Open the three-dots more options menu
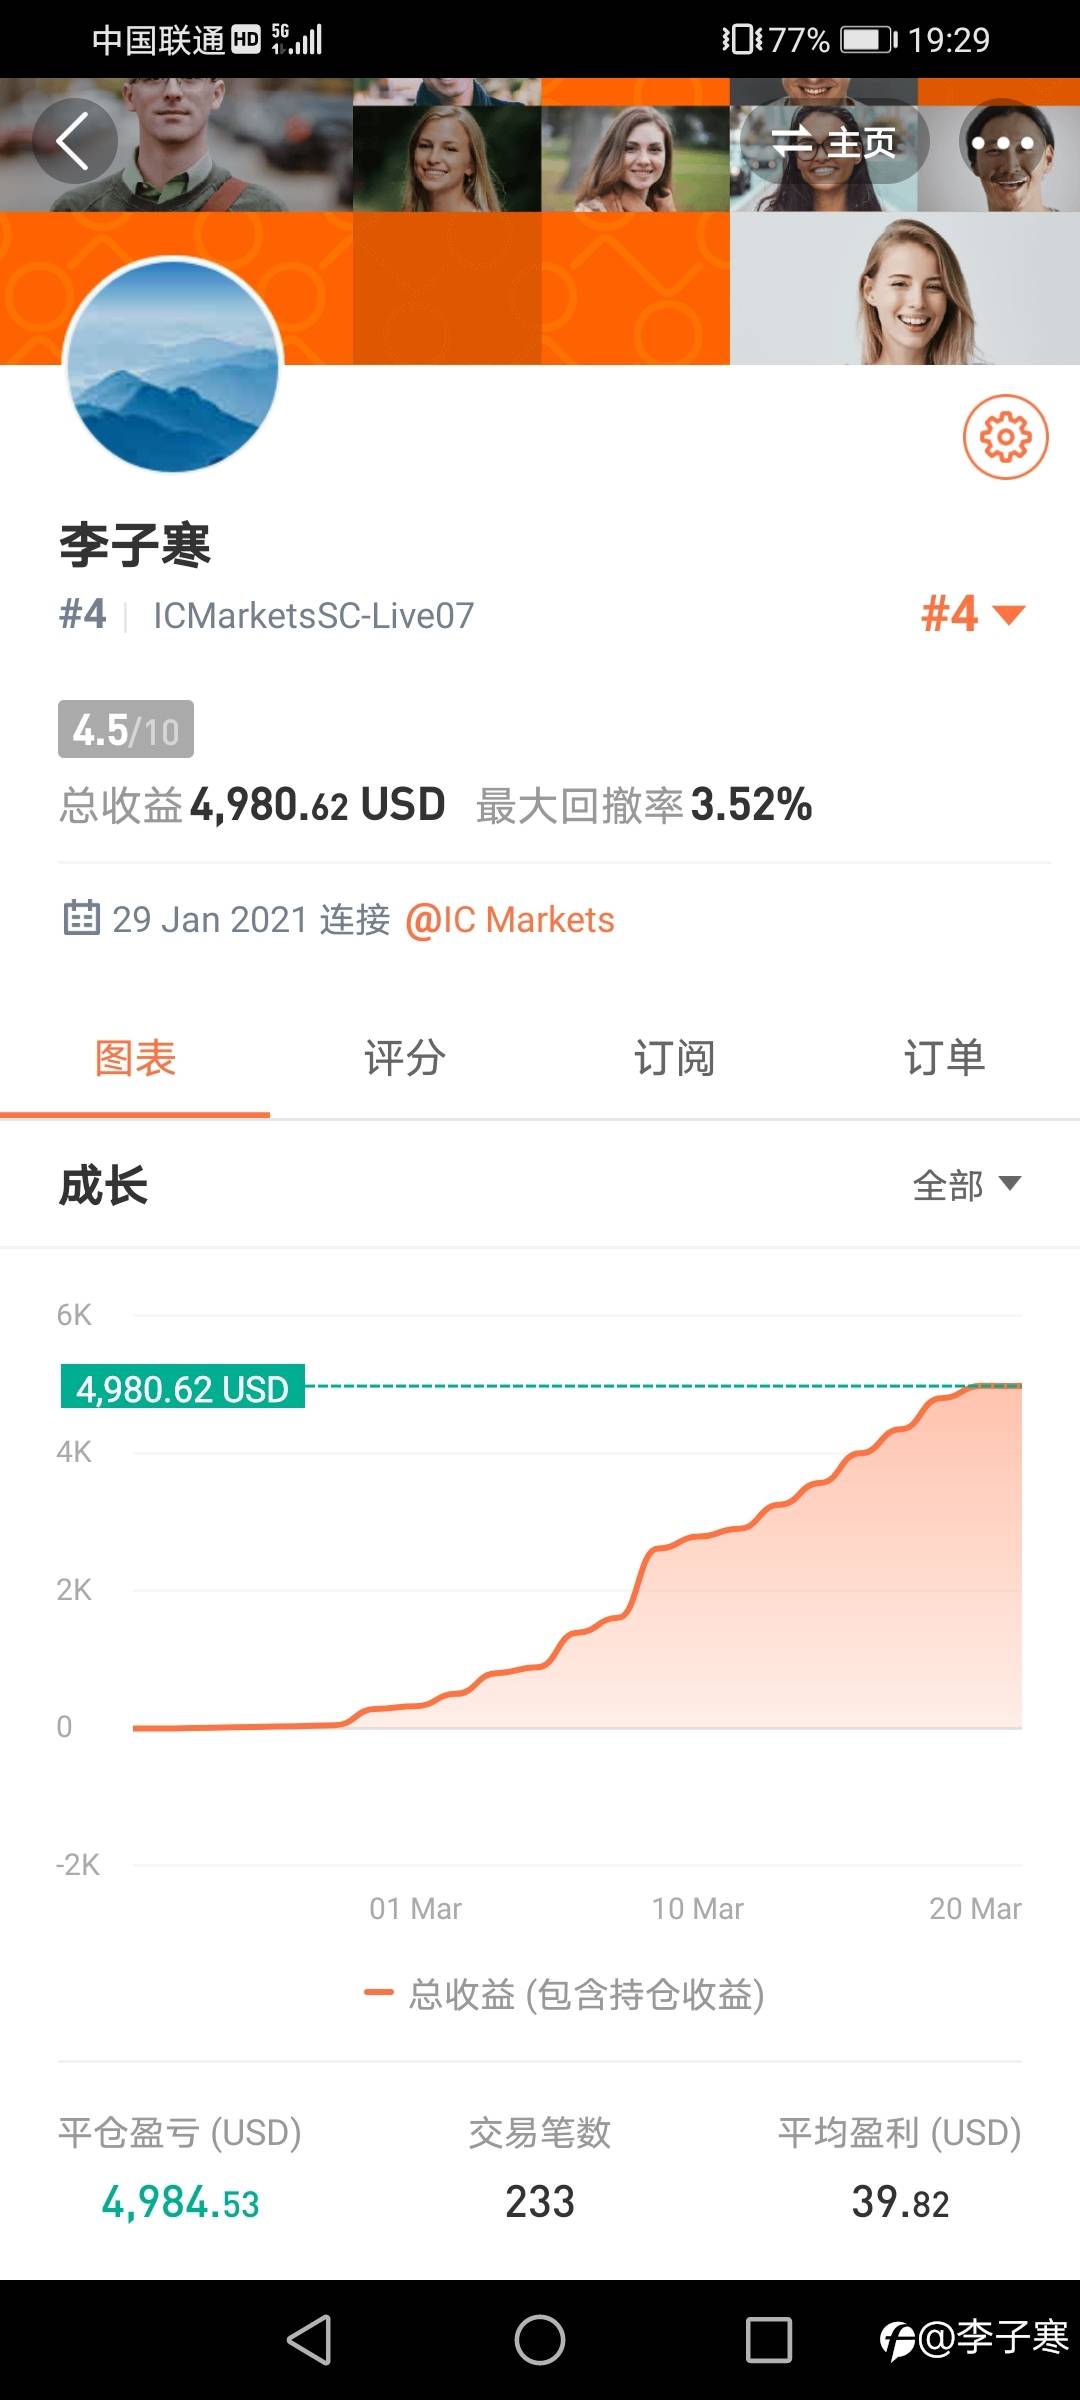This screenshot has width=1080, height=2400. [x=1002, y=143]
